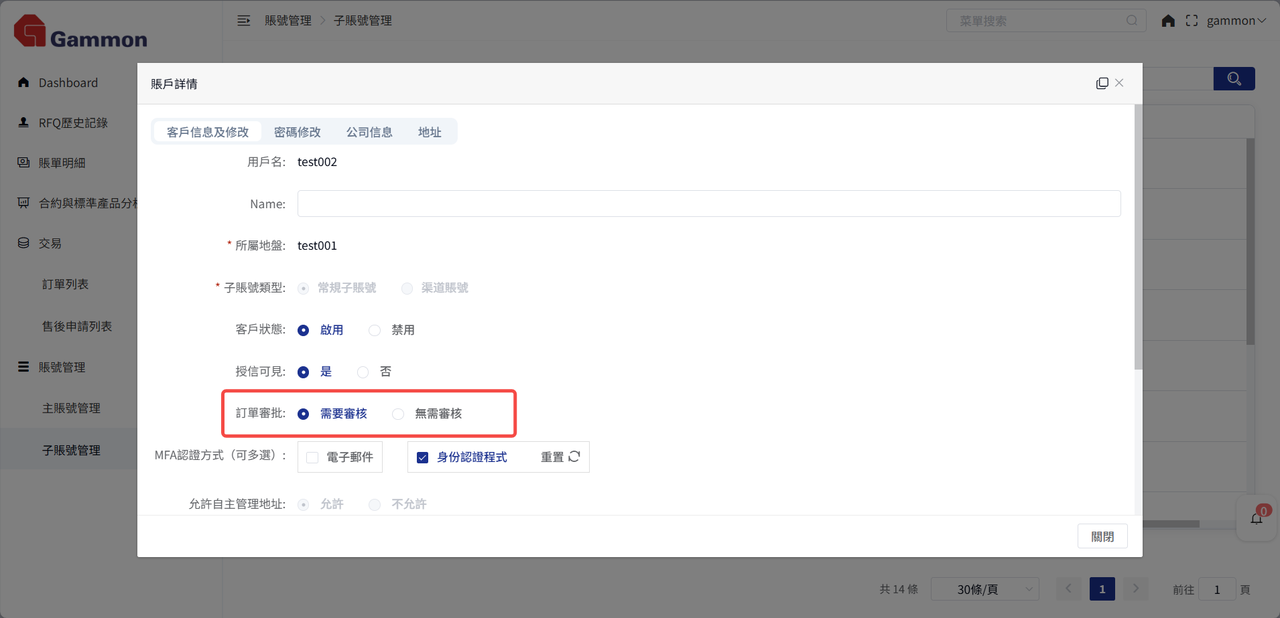Select 無需審核 order approval option
1280x618 pixels.
click(399, 414)
